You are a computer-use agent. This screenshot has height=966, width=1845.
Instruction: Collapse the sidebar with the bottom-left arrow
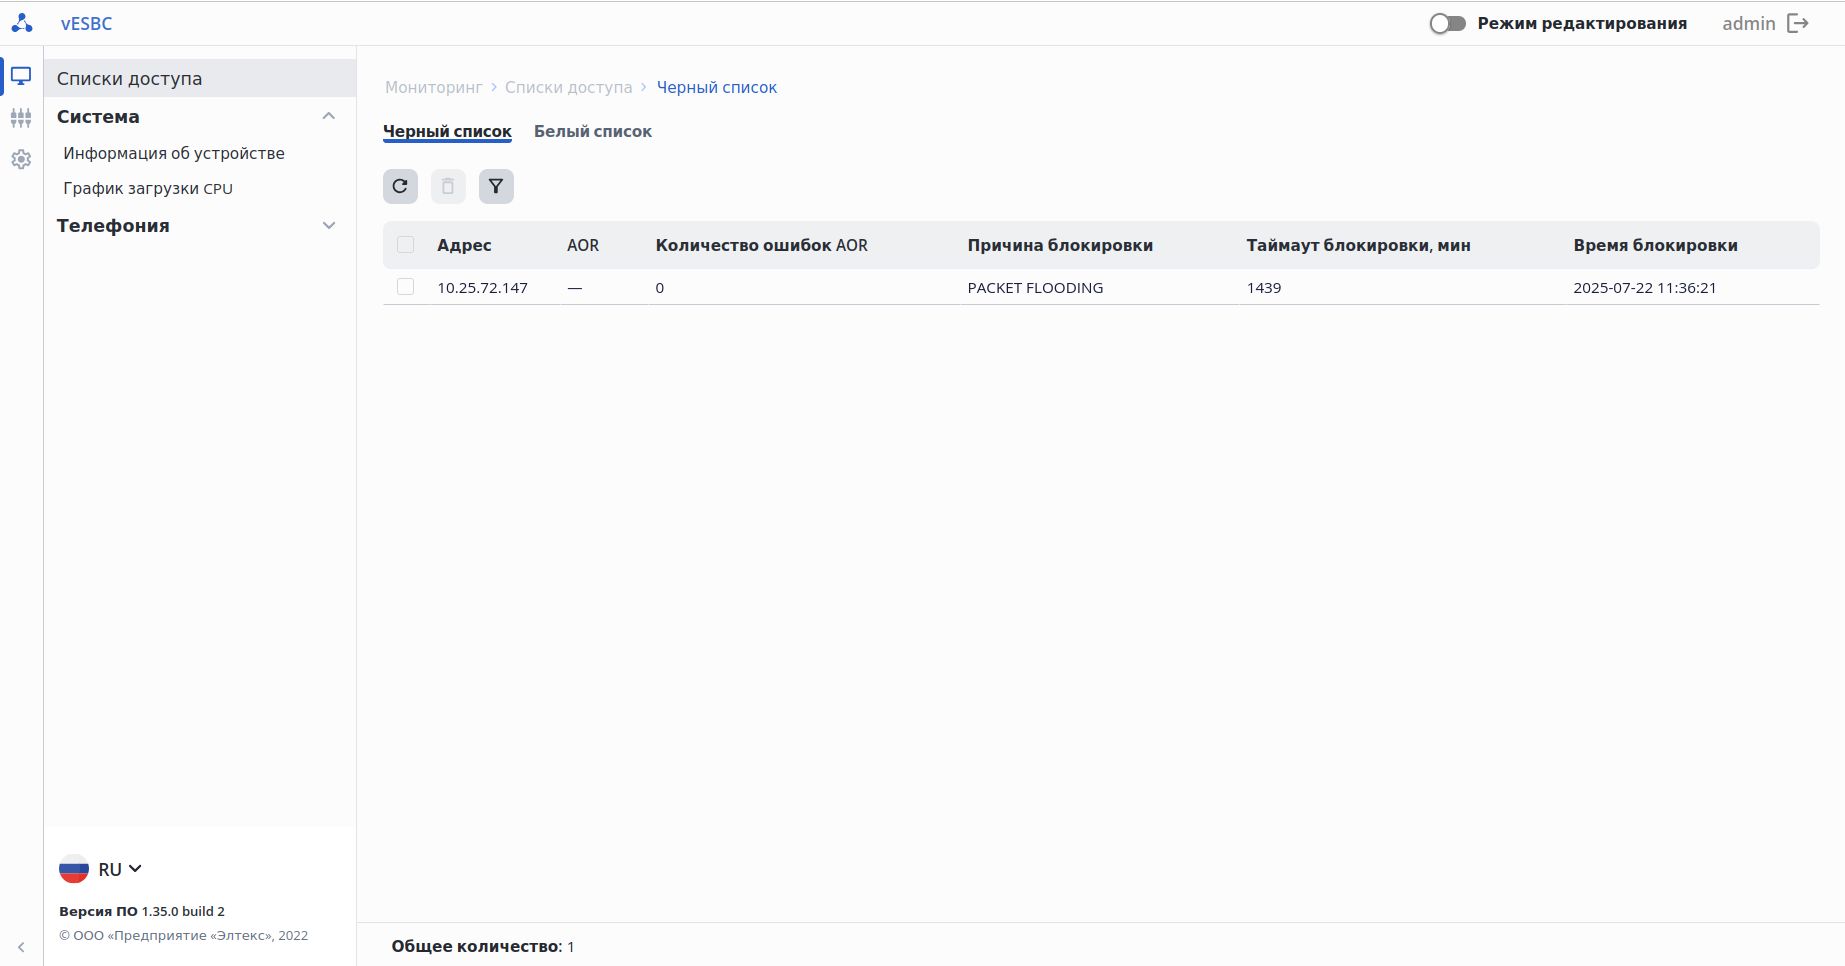point(21,947)
